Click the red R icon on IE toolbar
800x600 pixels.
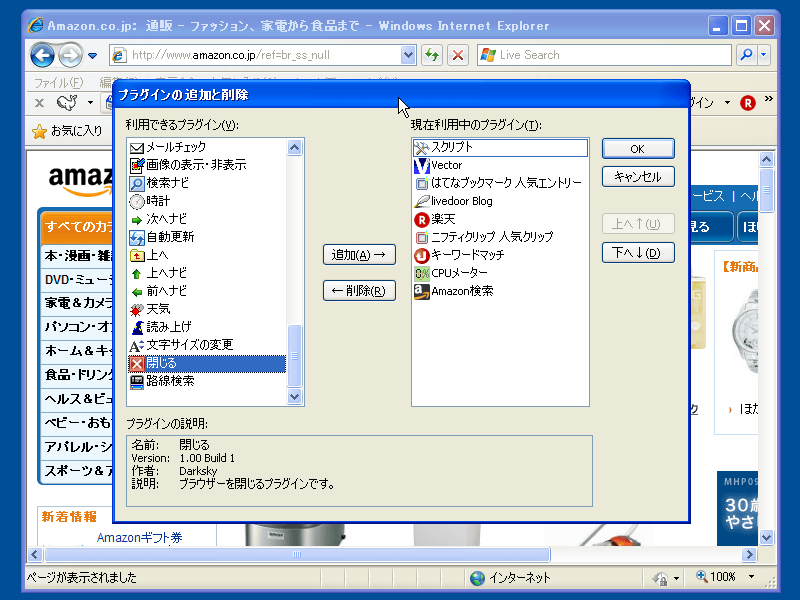pos(747,103)
